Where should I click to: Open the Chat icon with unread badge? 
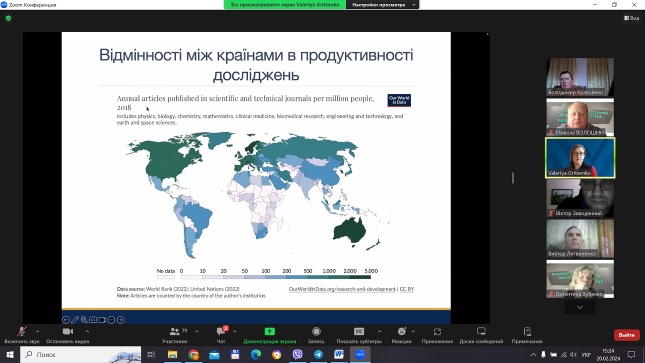click(221, 332)
